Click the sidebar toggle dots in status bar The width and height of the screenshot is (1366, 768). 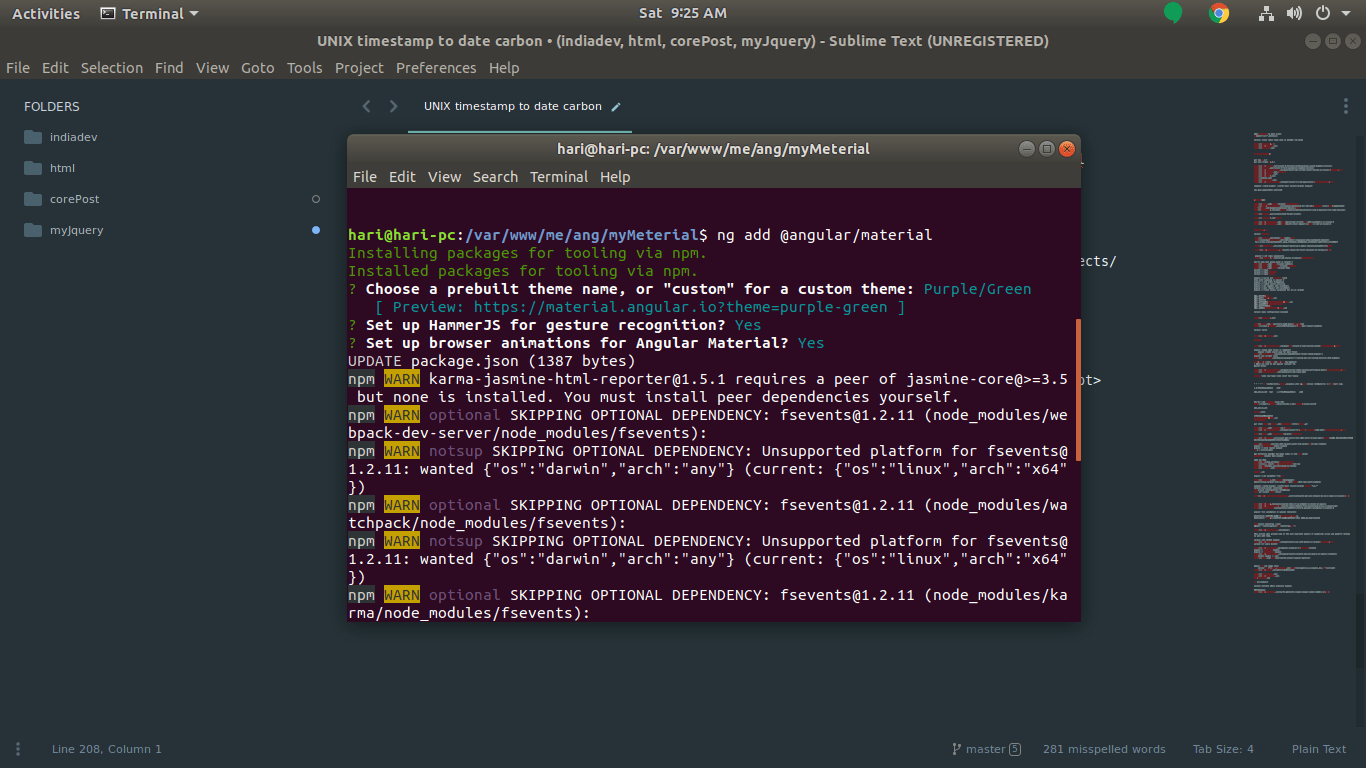17,748
